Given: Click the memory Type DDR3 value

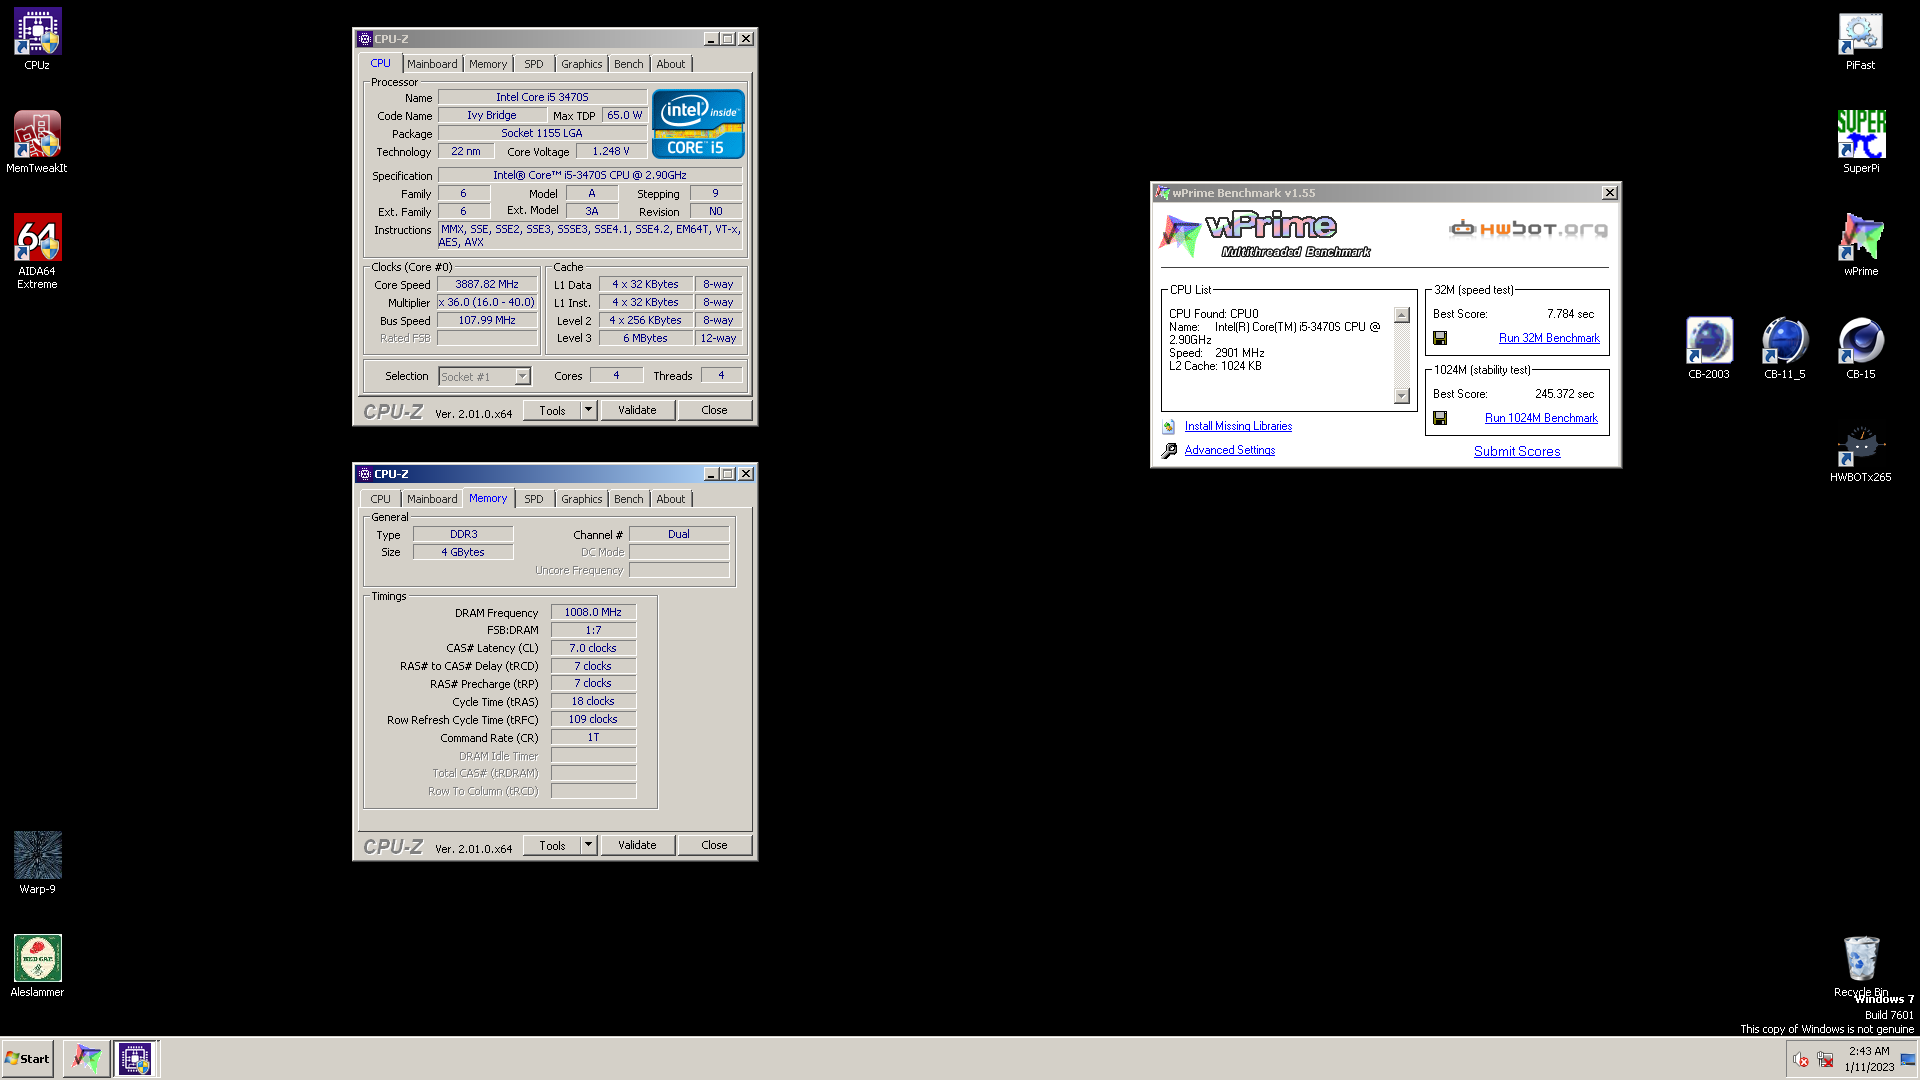Looking at the screenshot, I should point(463,534).
